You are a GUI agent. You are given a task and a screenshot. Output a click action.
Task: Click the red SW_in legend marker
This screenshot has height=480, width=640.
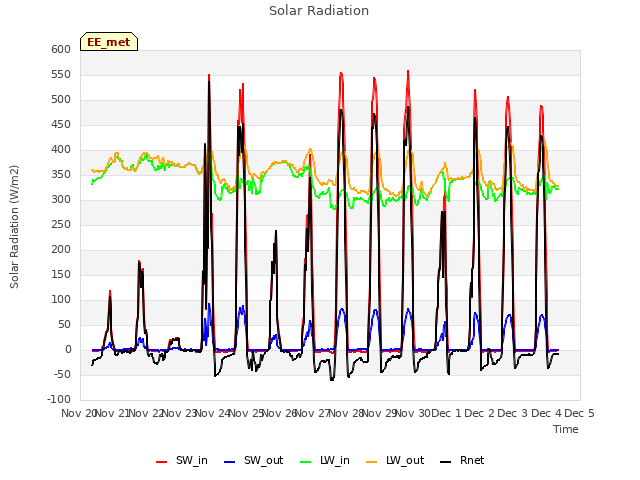pyautogui.click(x=162, y=462)
